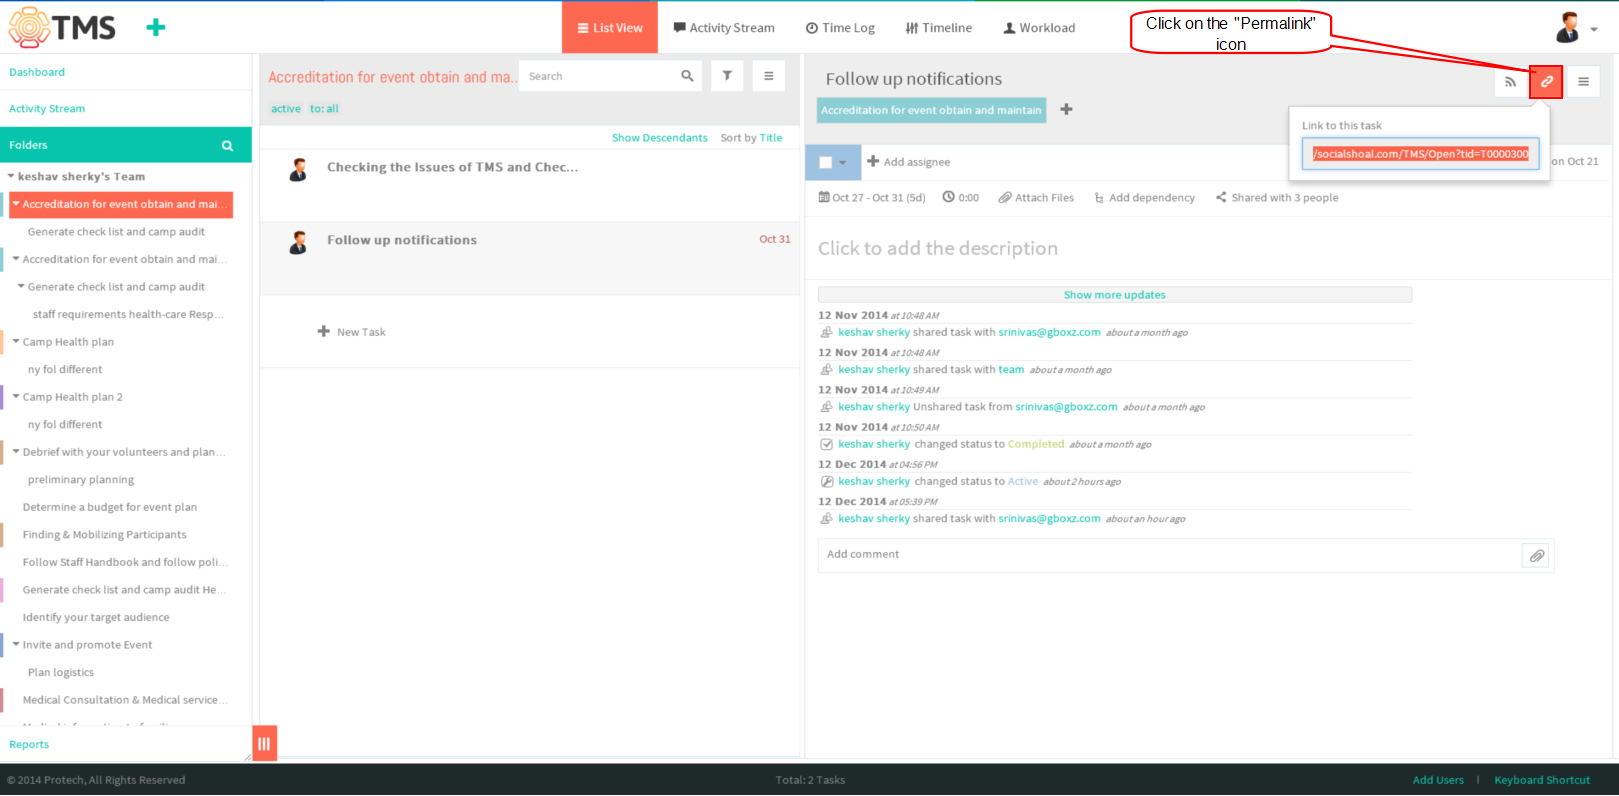
Task: Click the green plus create icon
Action: pyautogui.click(x=155, y=28)
